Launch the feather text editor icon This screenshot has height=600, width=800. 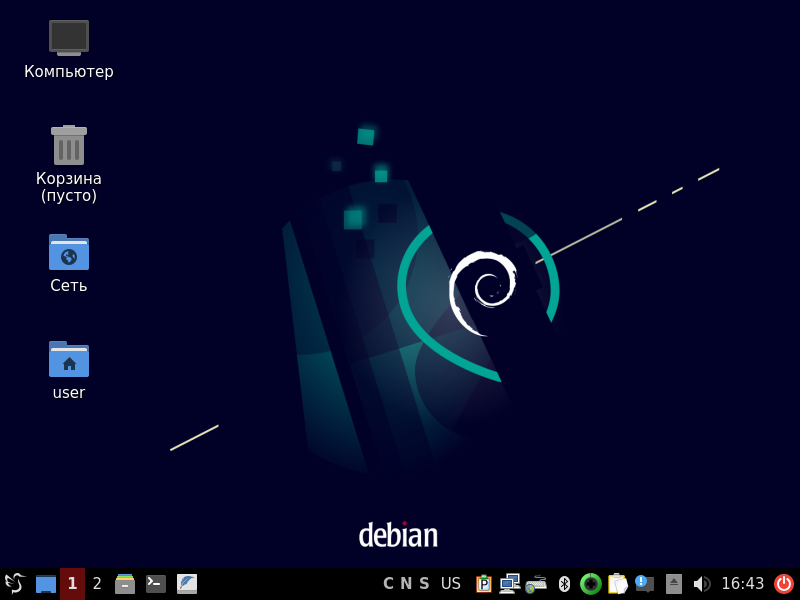click(x=187, y=584)
